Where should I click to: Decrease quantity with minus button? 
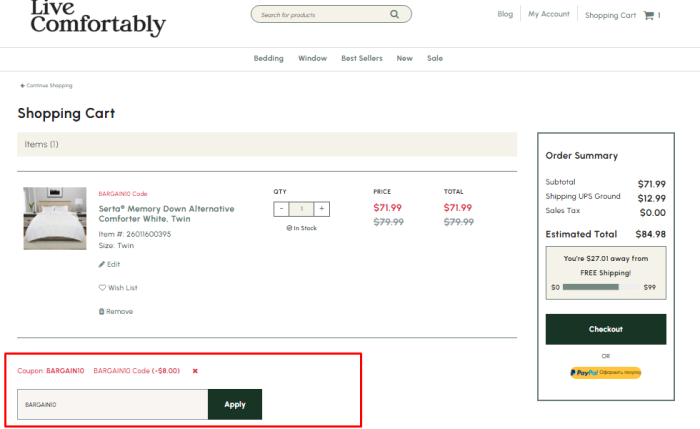(x=281, y=209)
